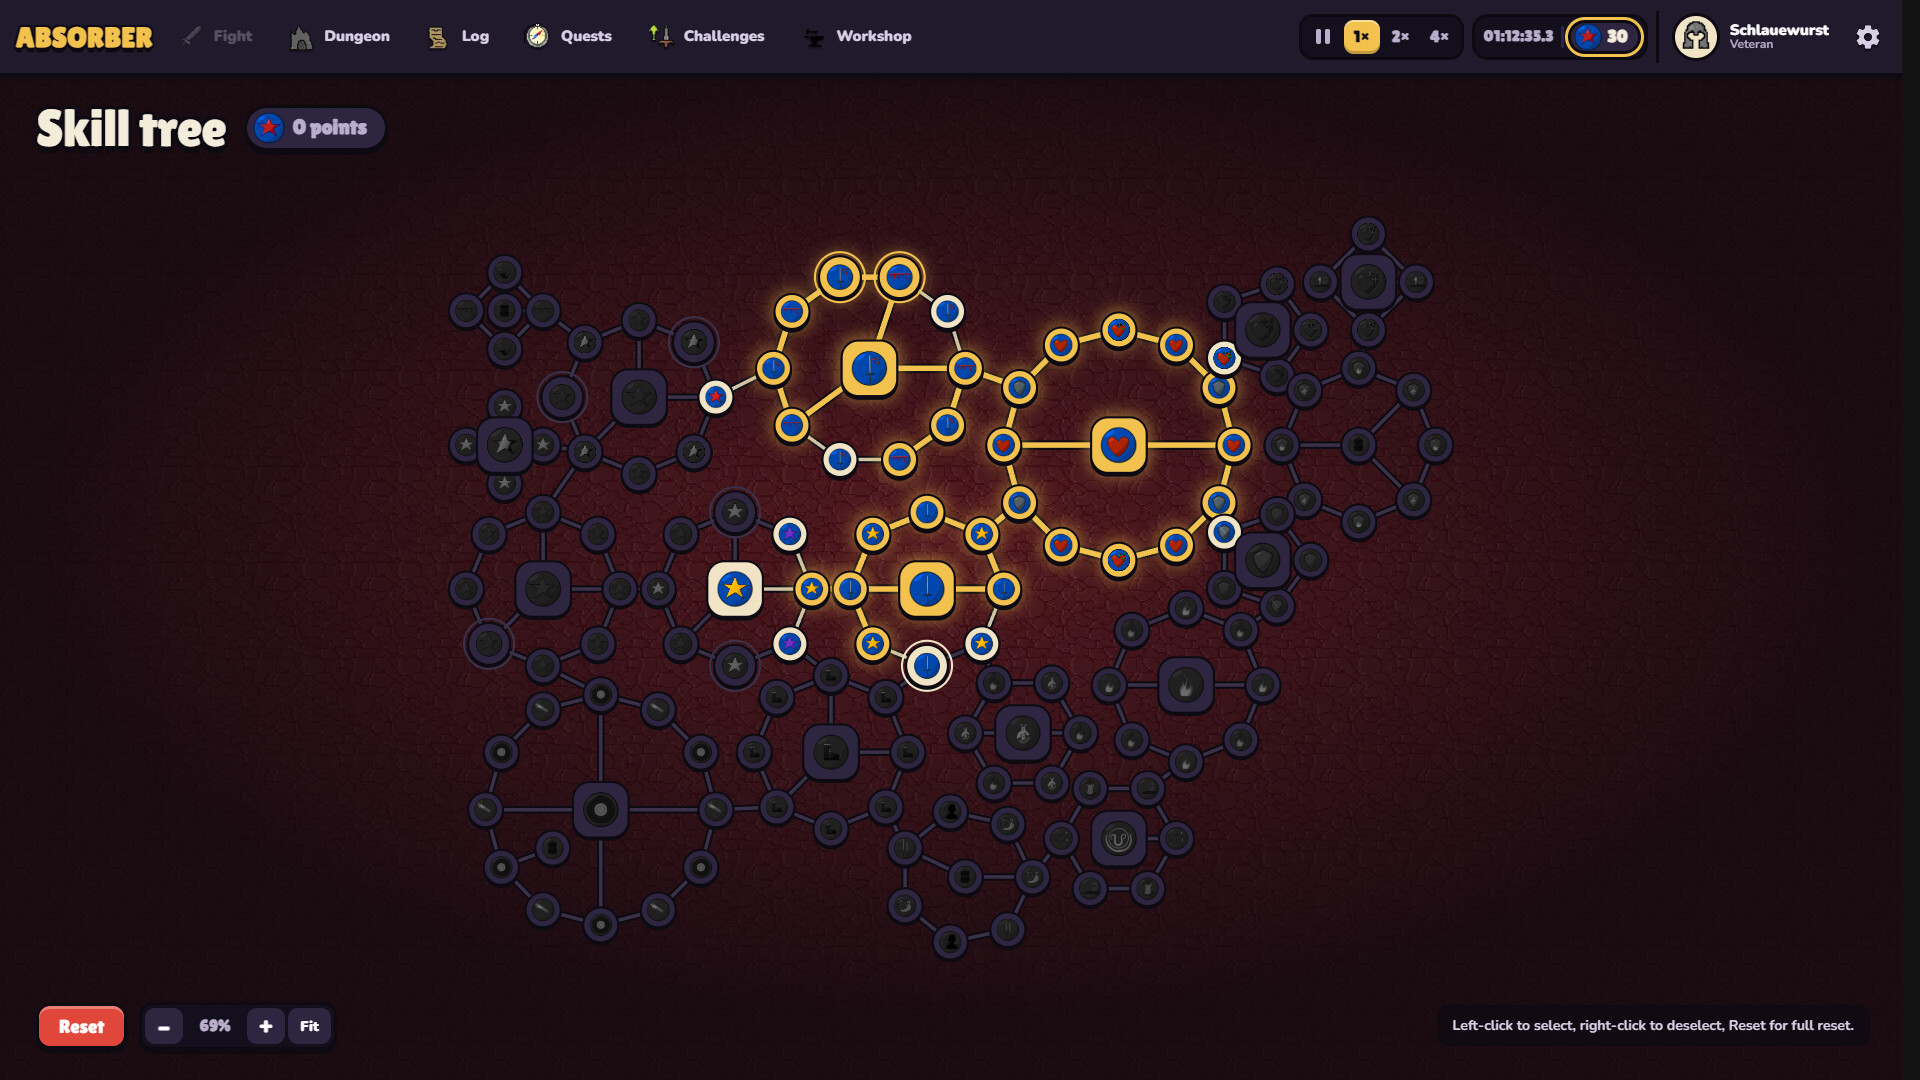Open the settings gear
This screenshot has height=1080, width=1920.
(1867, 37)
